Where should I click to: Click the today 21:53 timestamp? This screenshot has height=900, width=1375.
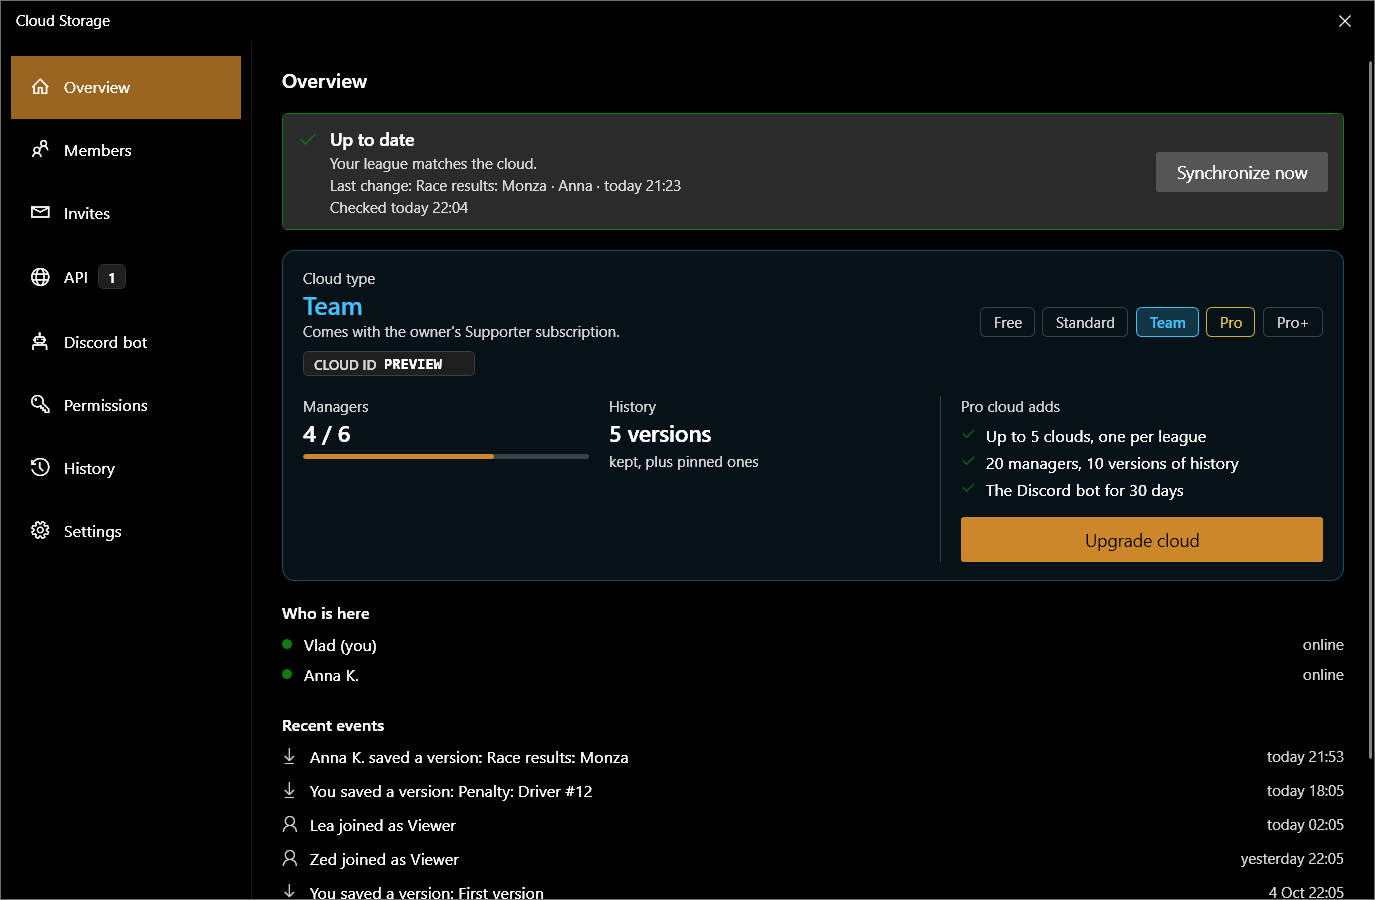1305,757
